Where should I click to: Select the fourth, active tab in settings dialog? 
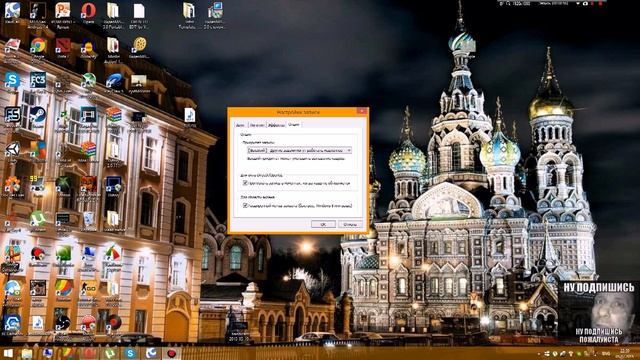(x=293, y=124)
